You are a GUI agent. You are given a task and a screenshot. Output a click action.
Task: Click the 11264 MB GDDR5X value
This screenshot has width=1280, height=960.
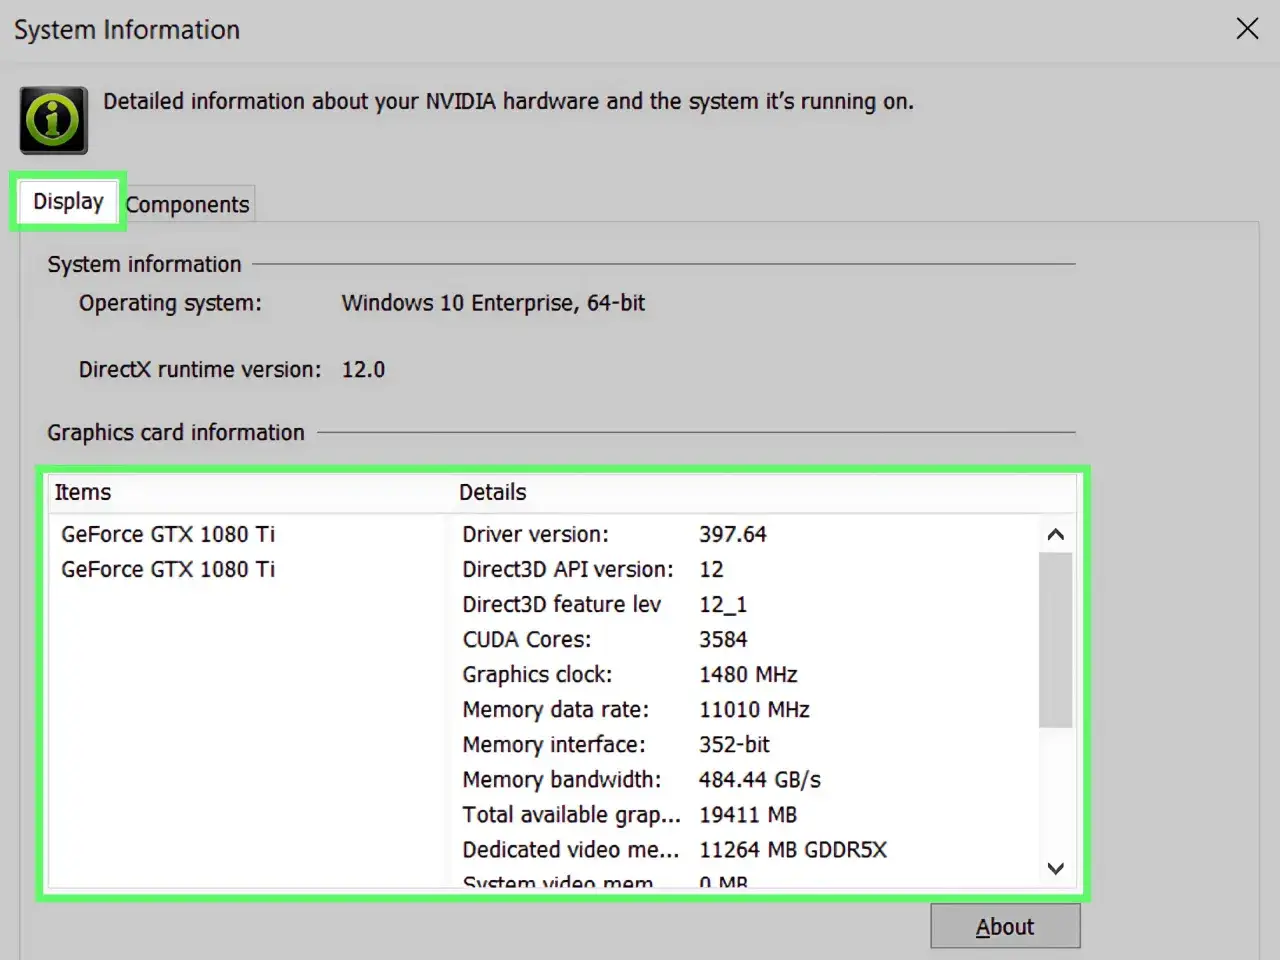click(x=793, y=849)
